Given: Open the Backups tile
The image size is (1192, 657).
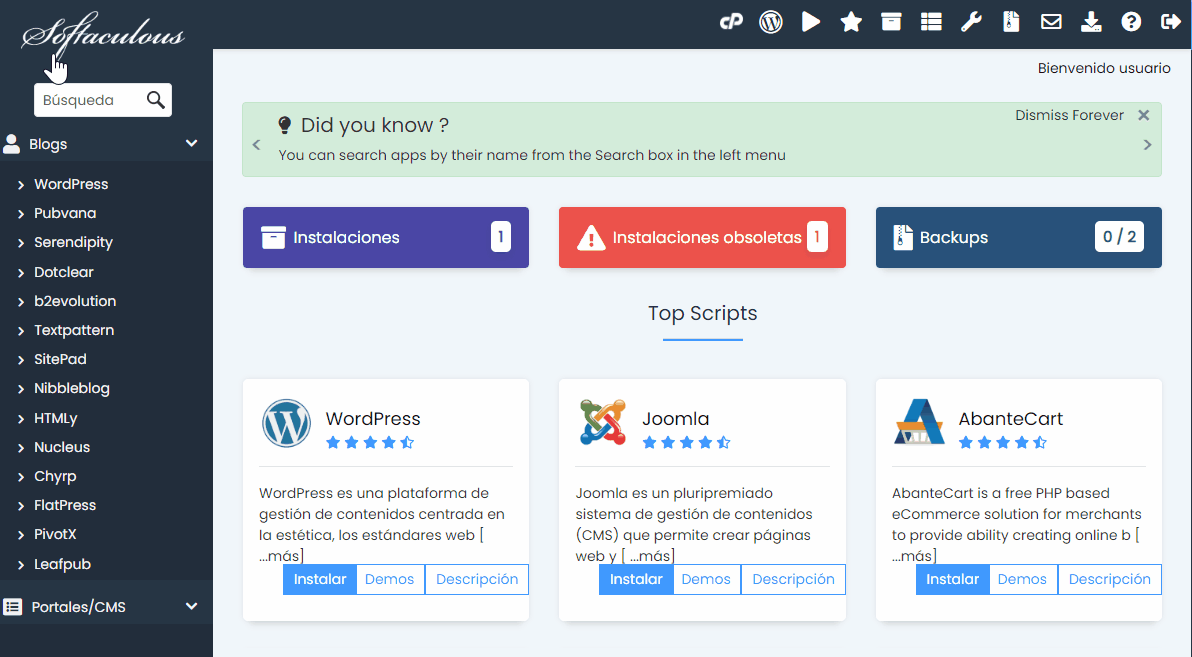Looking at the screenshot, I should click(x=1019, y=237).
